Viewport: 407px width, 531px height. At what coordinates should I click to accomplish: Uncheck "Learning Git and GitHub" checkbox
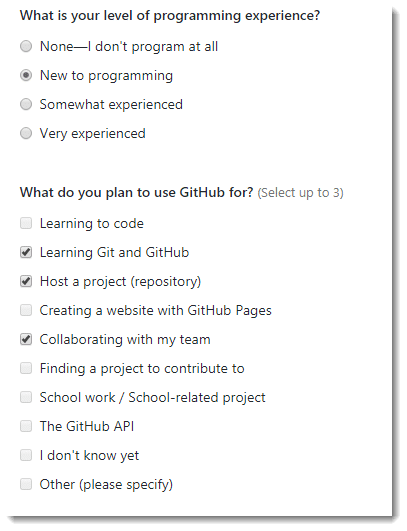(x=26, y=252)
